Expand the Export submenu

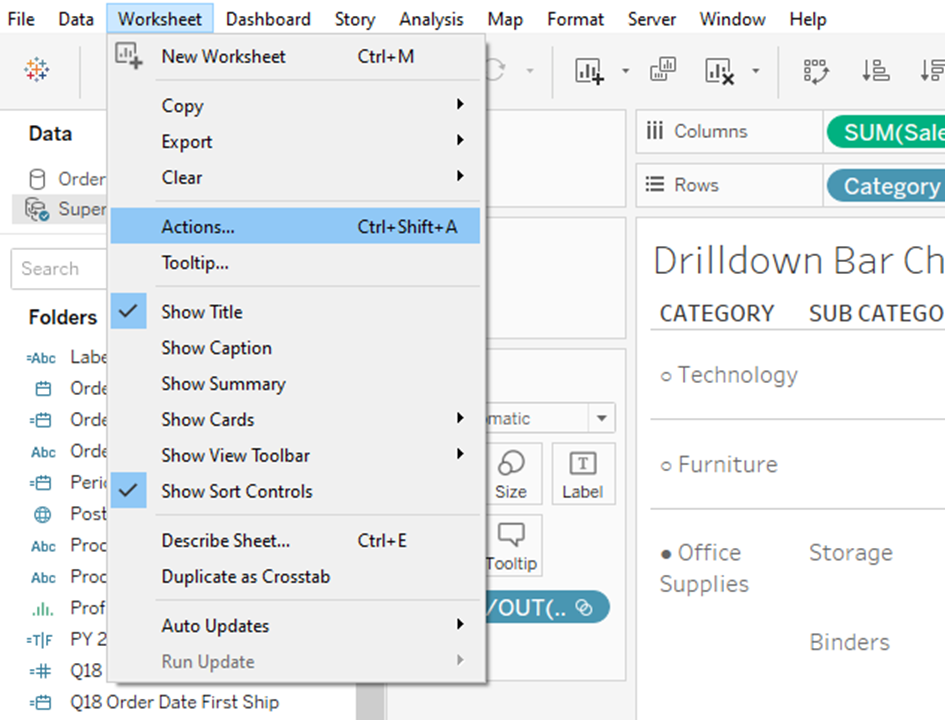[x=295, y=142]
